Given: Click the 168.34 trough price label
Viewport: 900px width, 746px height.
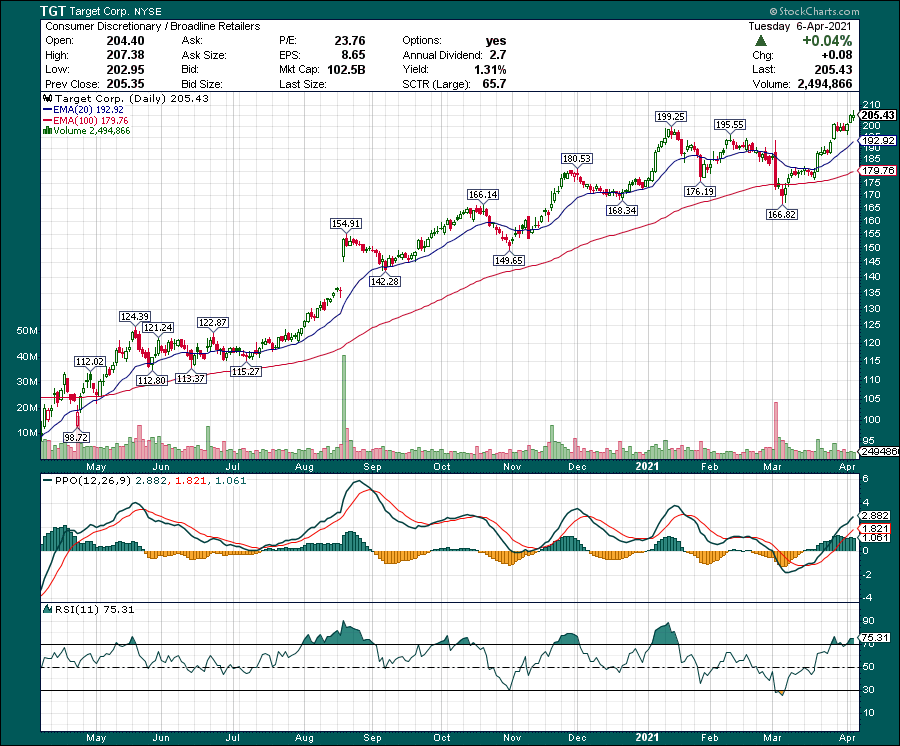Looking at the screenshot, I should [622, 210].
